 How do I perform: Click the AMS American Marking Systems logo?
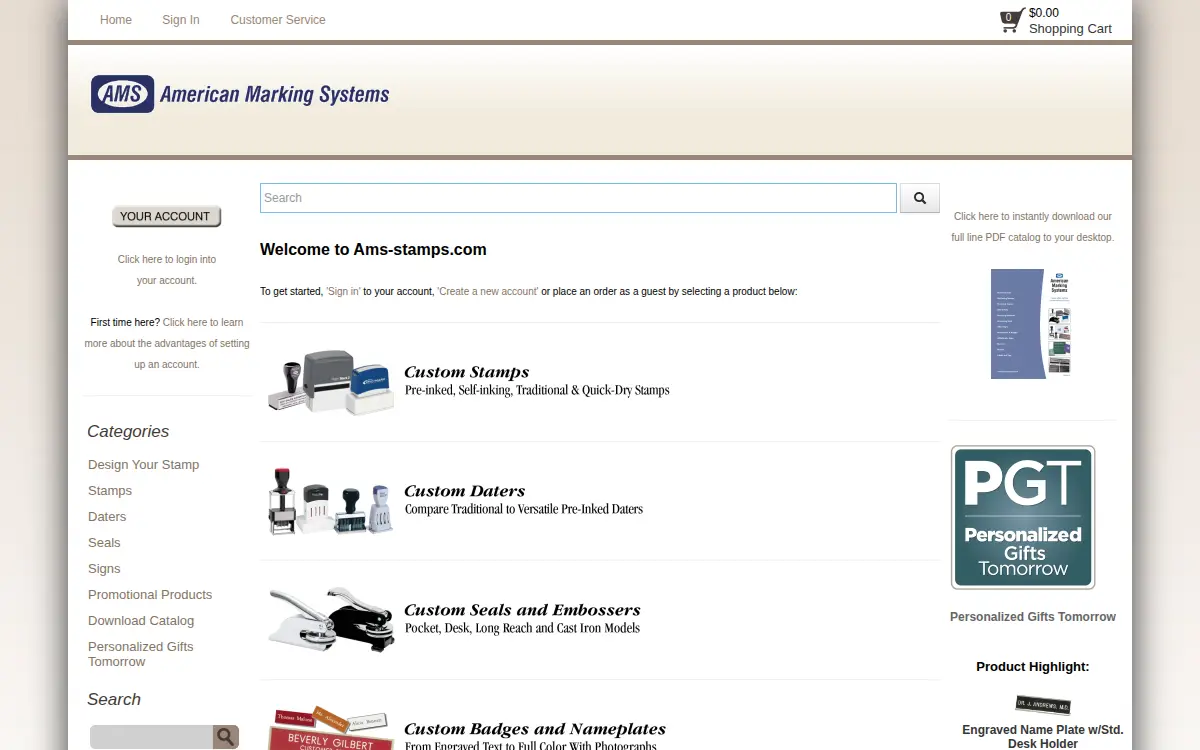pos(240,94)
